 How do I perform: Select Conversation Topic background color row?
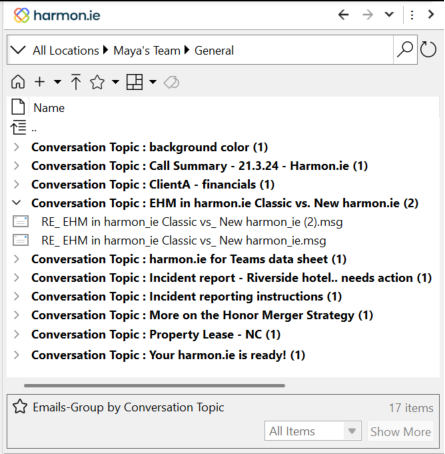pos(150,147)
